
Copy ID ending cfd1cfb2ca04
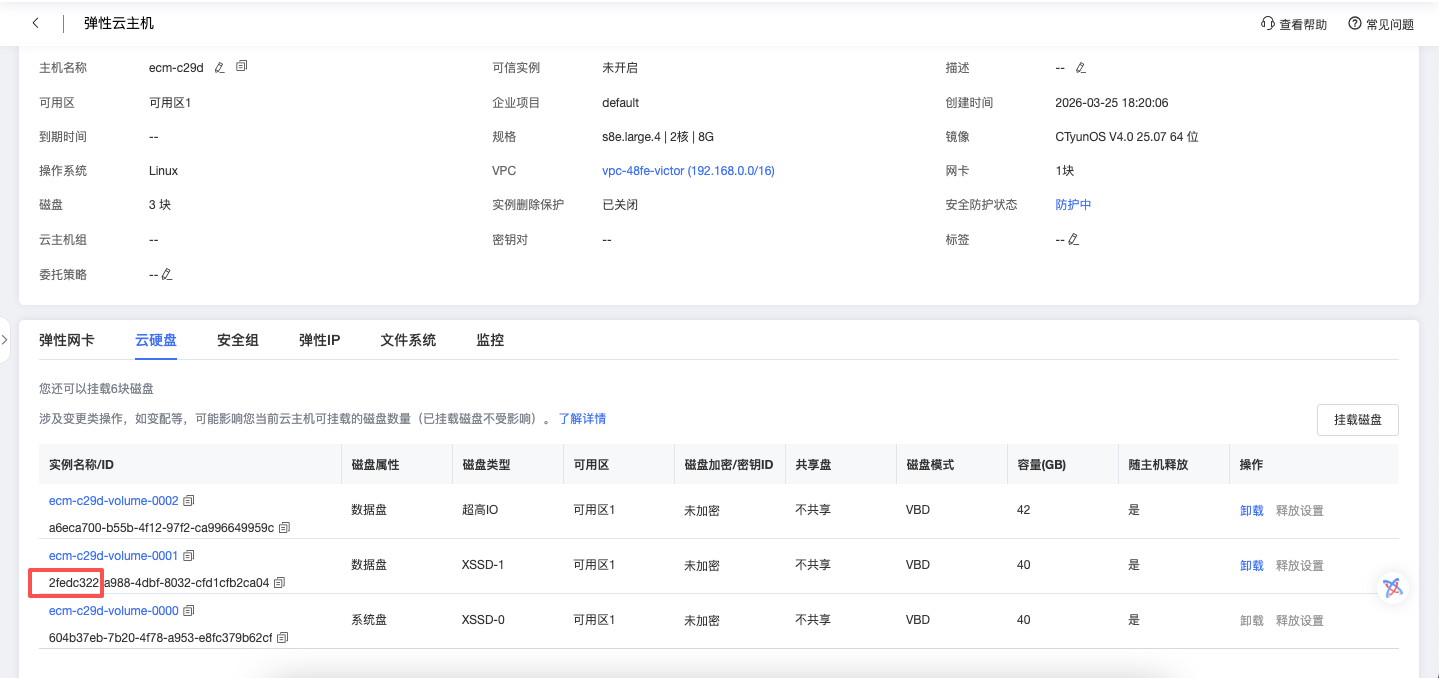point(279,582)
